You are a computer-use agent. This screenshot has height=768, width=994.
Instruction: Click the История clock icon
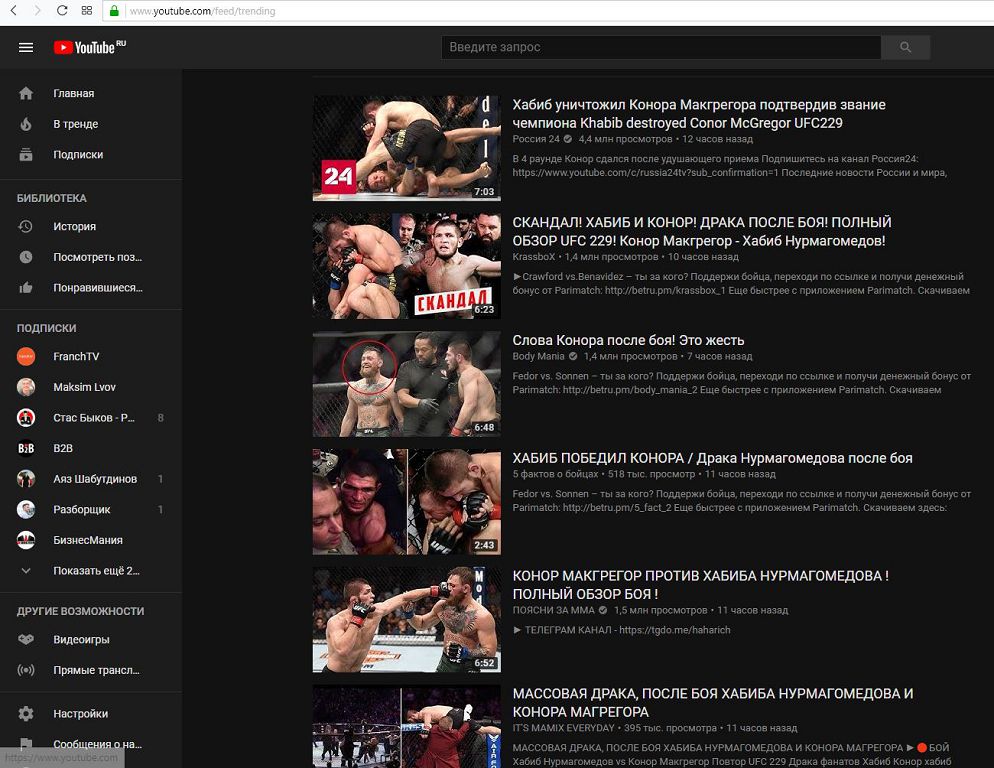26,226
